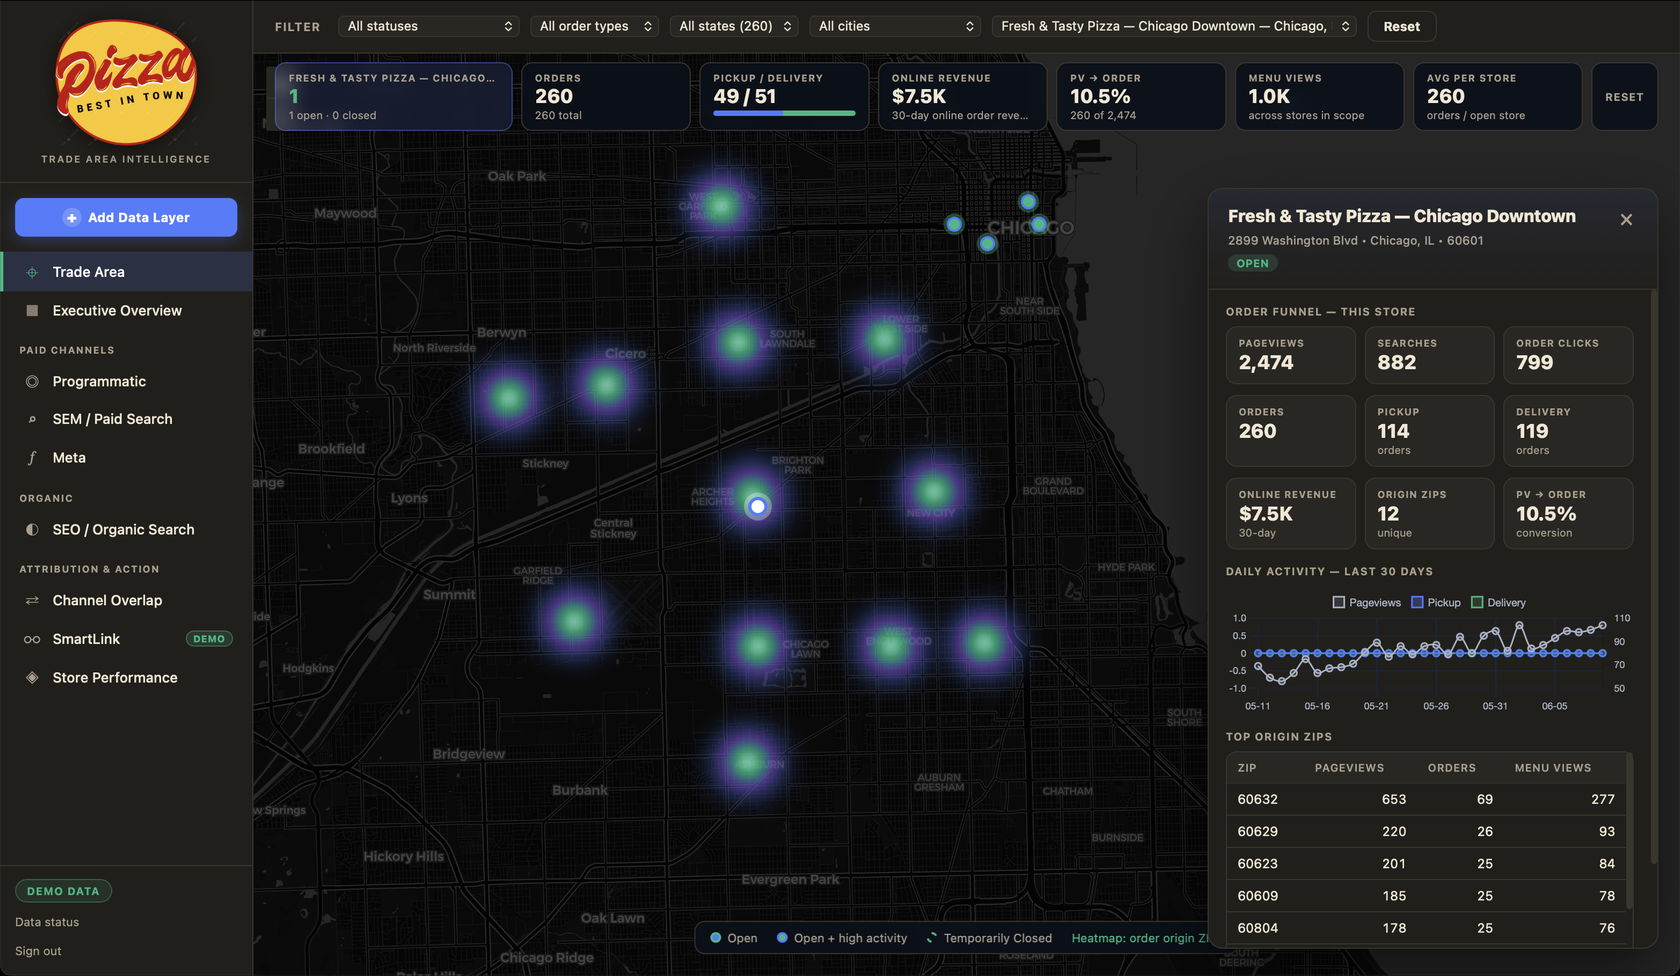The image size is (1680, 976).
Task: Go to SEM / Paid Search
Action: [126, 419]
